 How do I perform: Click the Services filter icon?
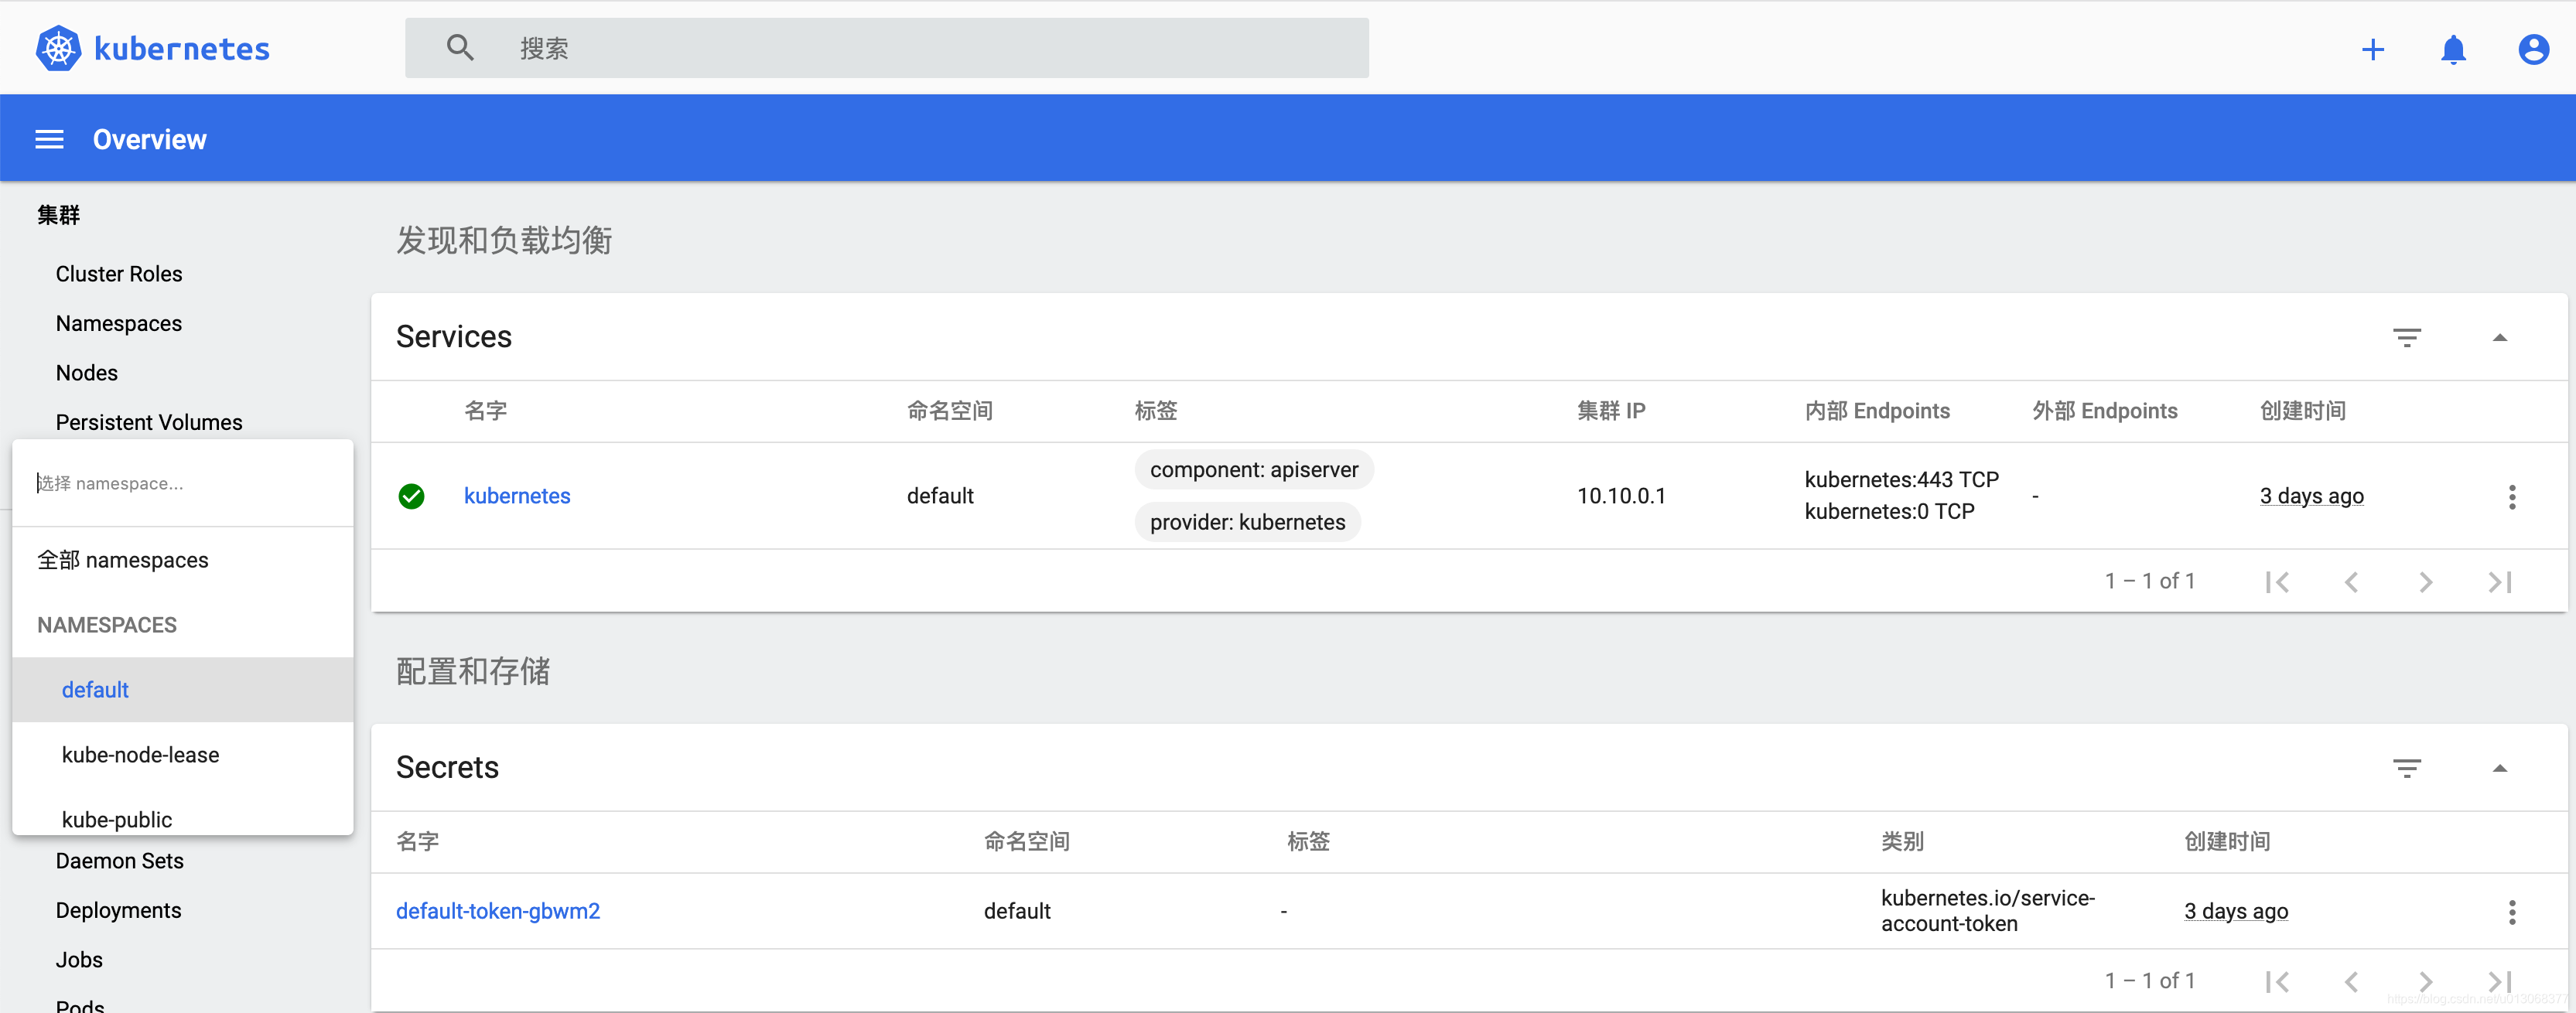tap(2406, 338)
